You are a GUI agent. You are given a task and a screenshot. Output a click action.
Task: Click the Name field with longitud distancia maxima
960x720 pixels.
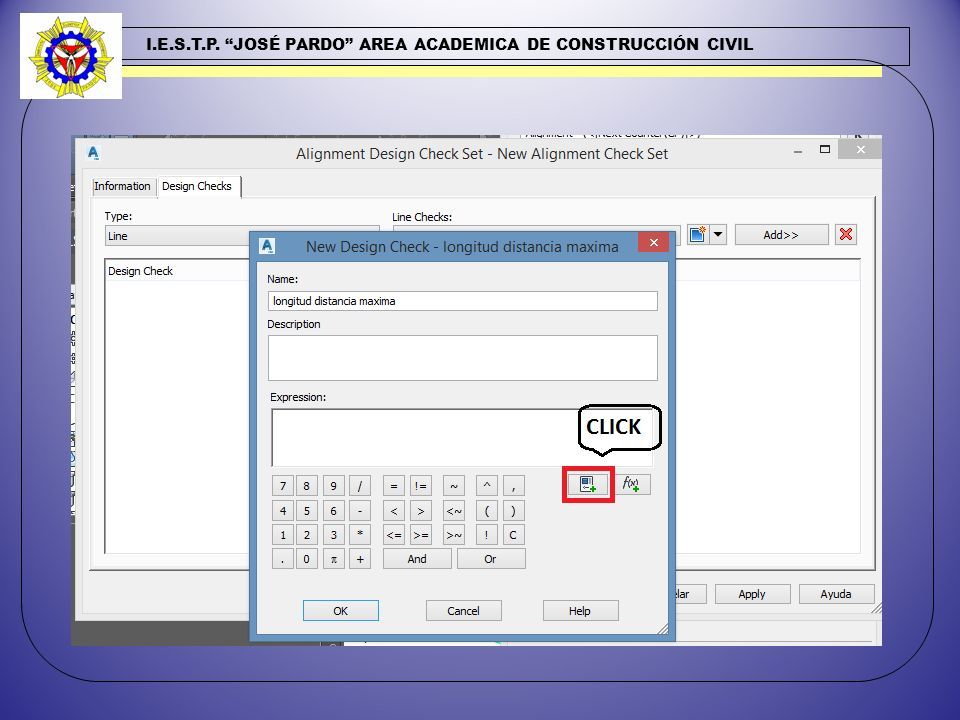click(462, 301)
